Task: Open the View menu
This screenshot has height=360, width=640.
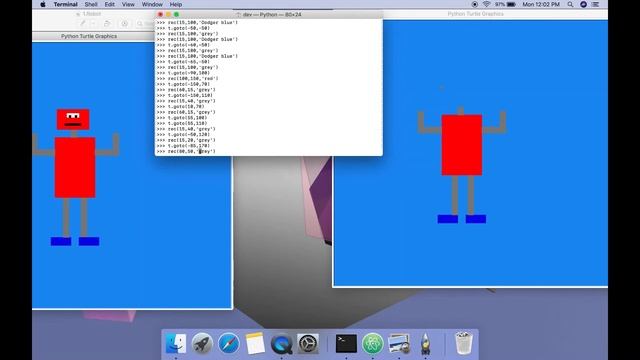Action: click(x=128, y=4)
